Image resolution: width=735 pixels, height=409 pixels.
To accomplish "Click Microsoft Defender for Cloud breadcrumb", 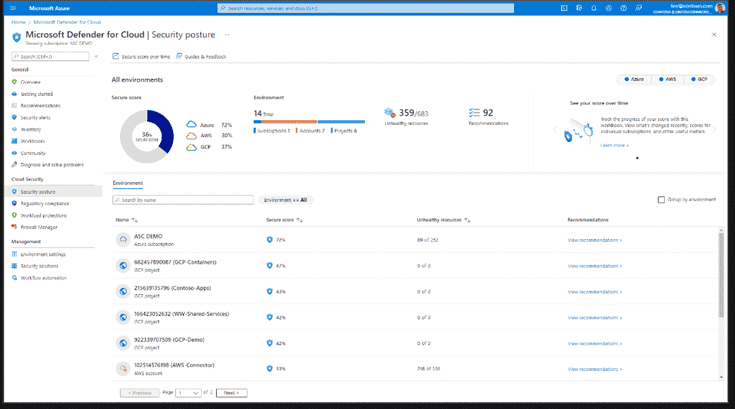I will (67, 22).
